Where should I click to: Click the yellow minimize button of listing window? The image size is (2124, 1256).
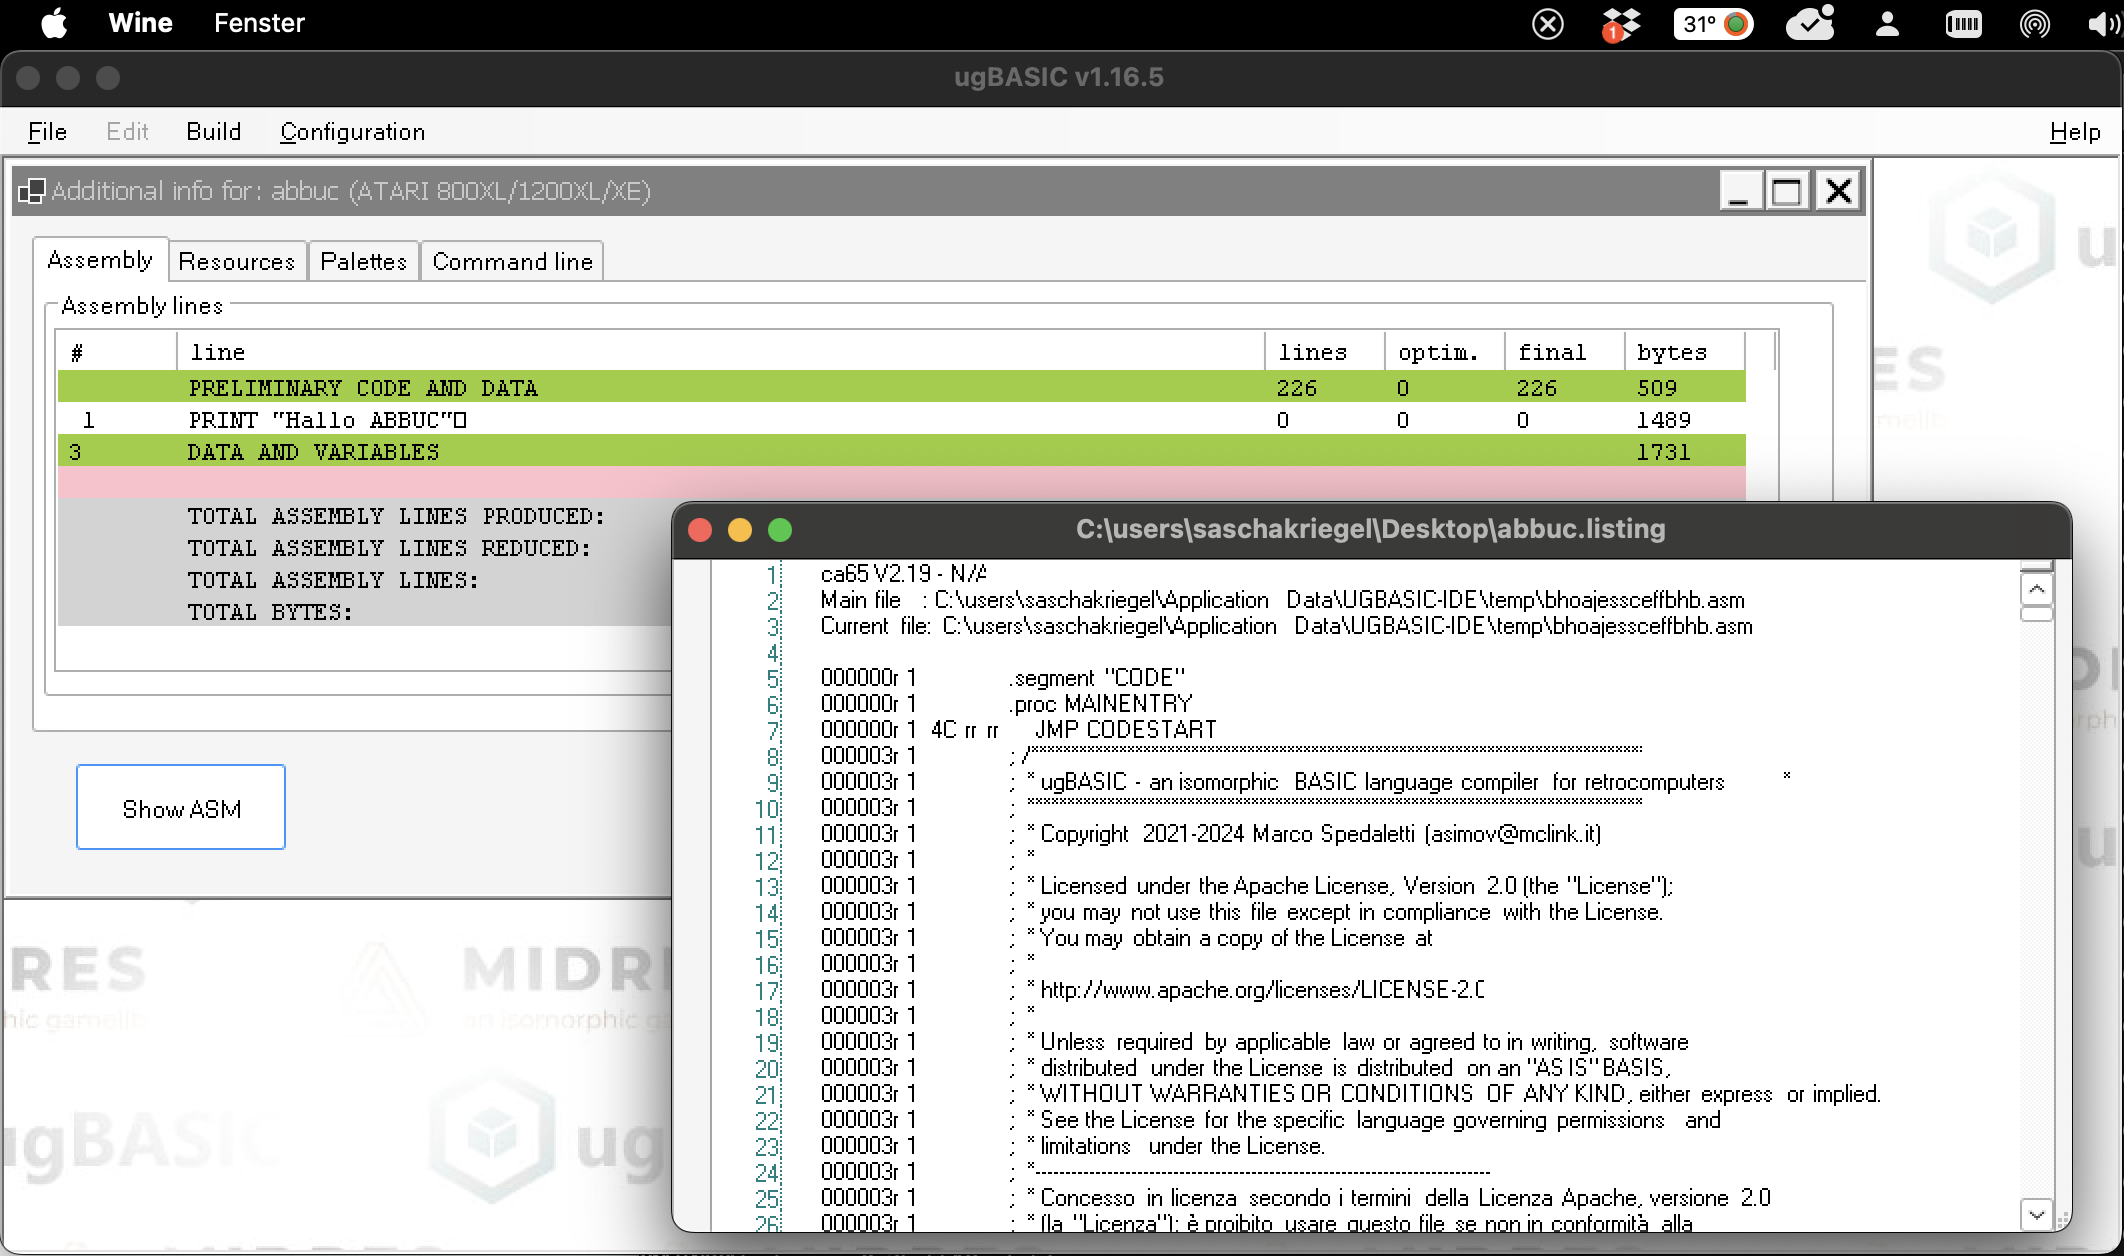coord(740,530)
